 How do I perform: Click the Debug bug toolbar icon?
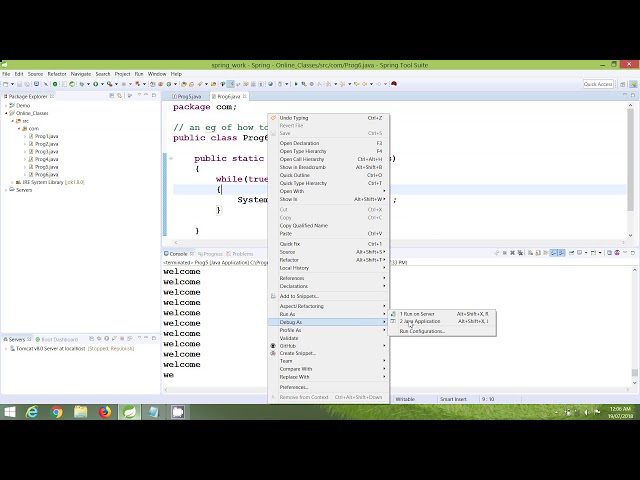(x=82, y=84)
